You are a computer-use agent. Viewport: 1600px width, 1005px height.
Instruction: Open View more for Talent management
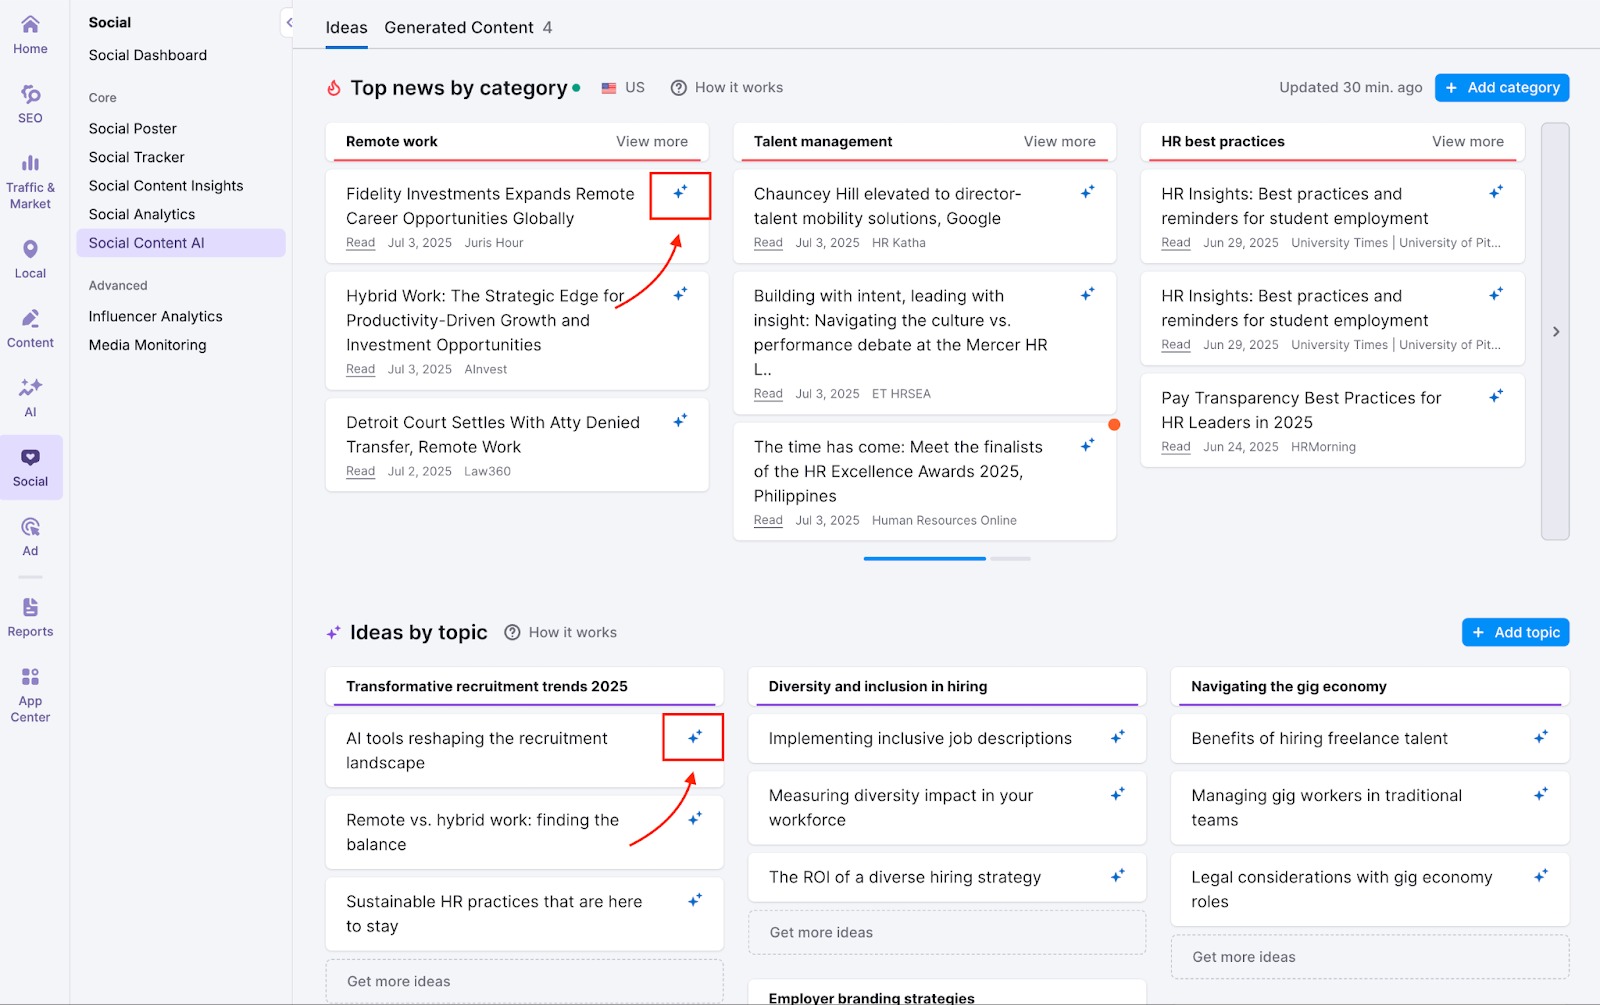coord(1059,142)
